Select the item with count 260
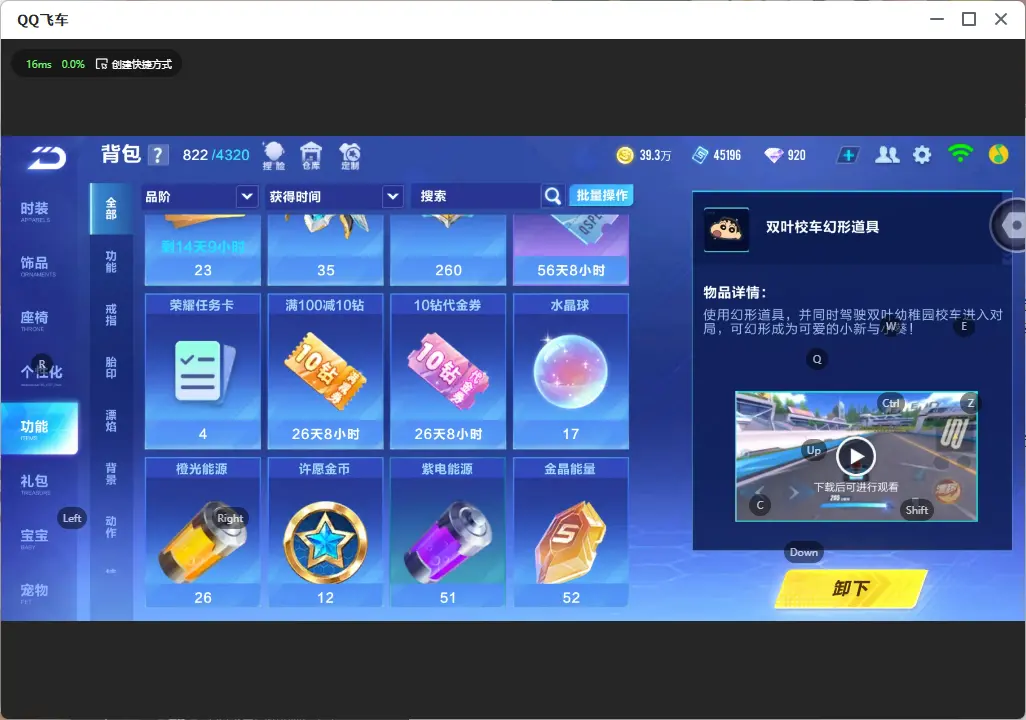This screenshot has height=720, width=1026. pos(448,249)
